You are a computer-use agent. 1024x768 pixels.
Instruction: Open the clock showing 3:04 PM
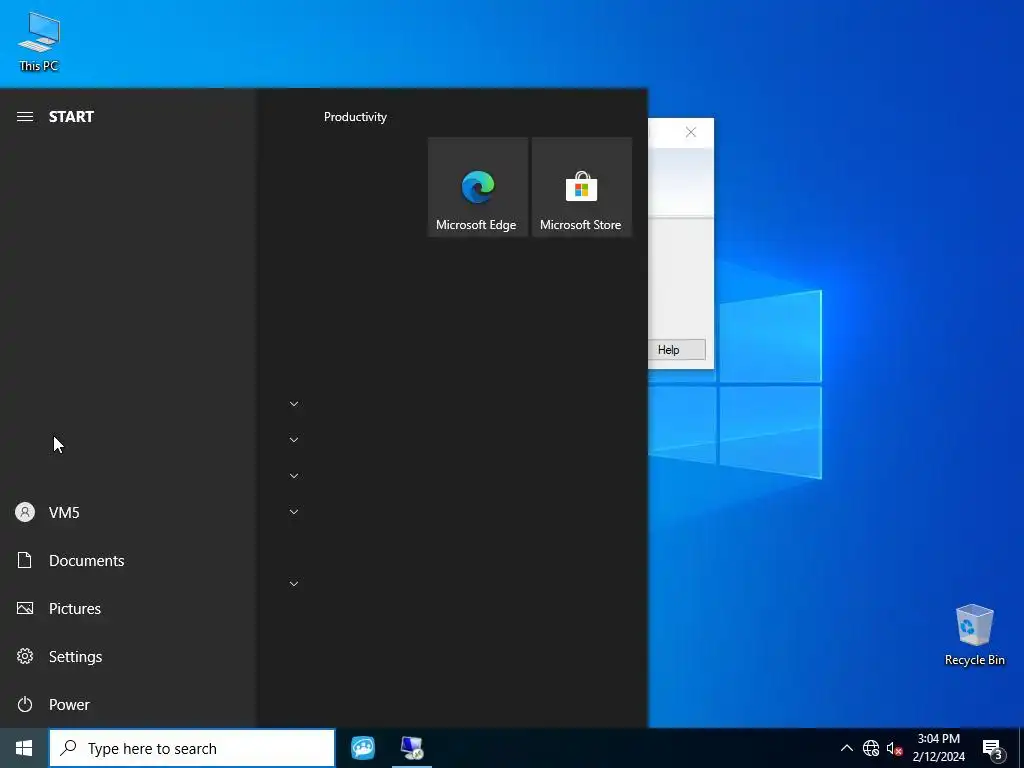click(938, 748)
